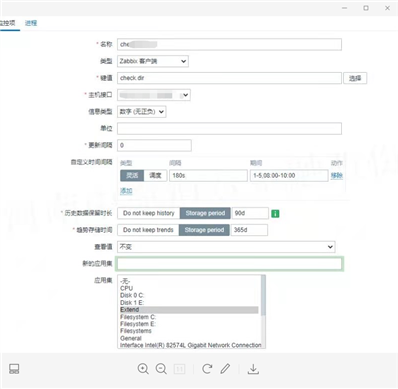The image size is (398, 389).
Task: Click the pencil edit icon
Action: point(225,369)
